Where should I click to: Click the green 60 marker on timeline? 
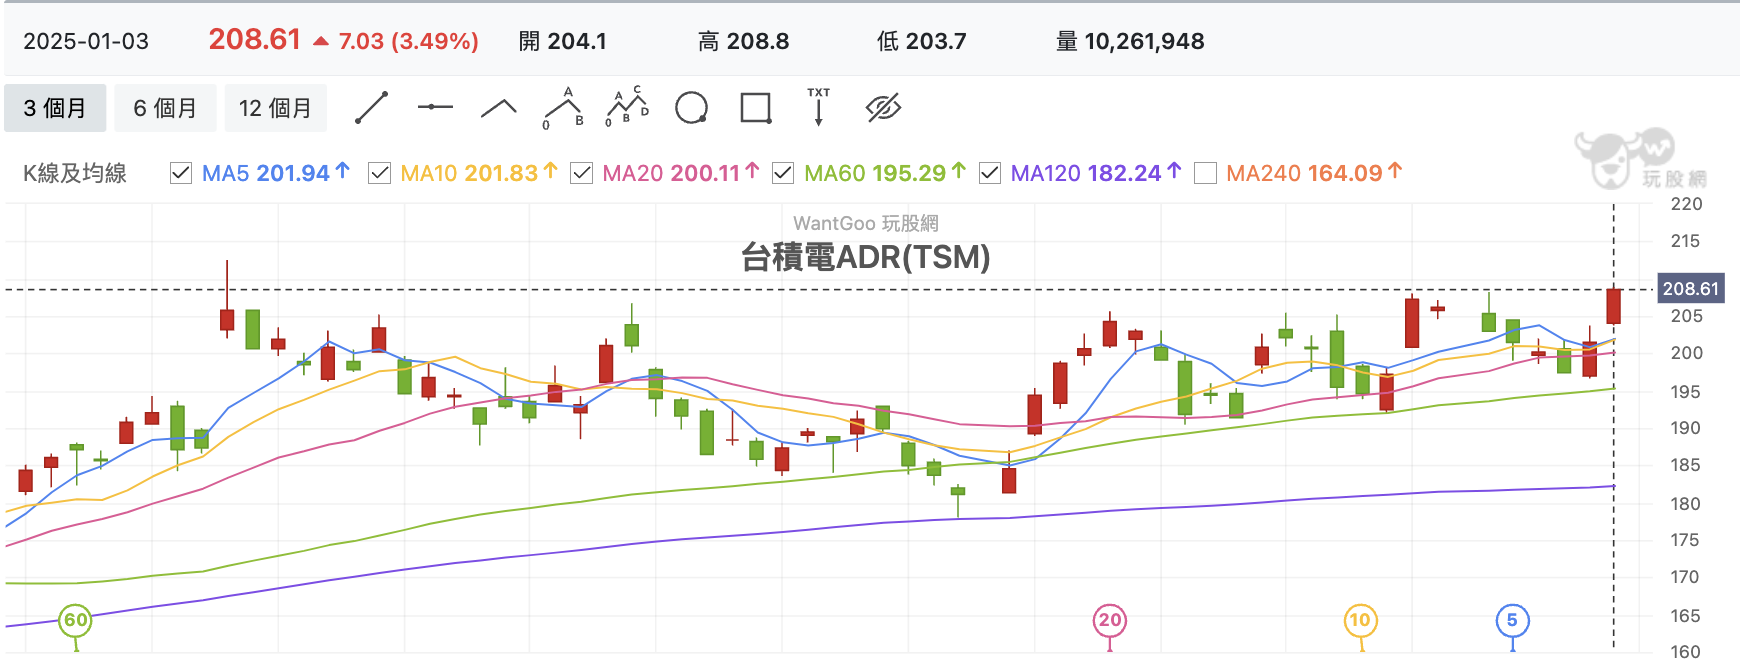[76, 621]
